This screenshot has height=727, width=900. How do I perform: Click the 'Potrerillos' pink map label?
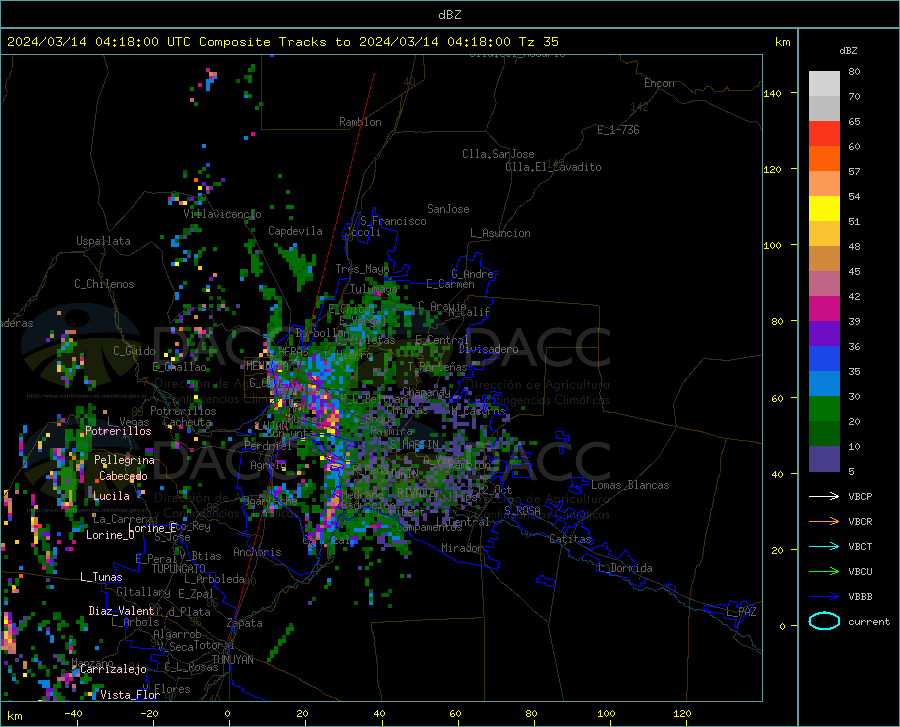(118, 431)
